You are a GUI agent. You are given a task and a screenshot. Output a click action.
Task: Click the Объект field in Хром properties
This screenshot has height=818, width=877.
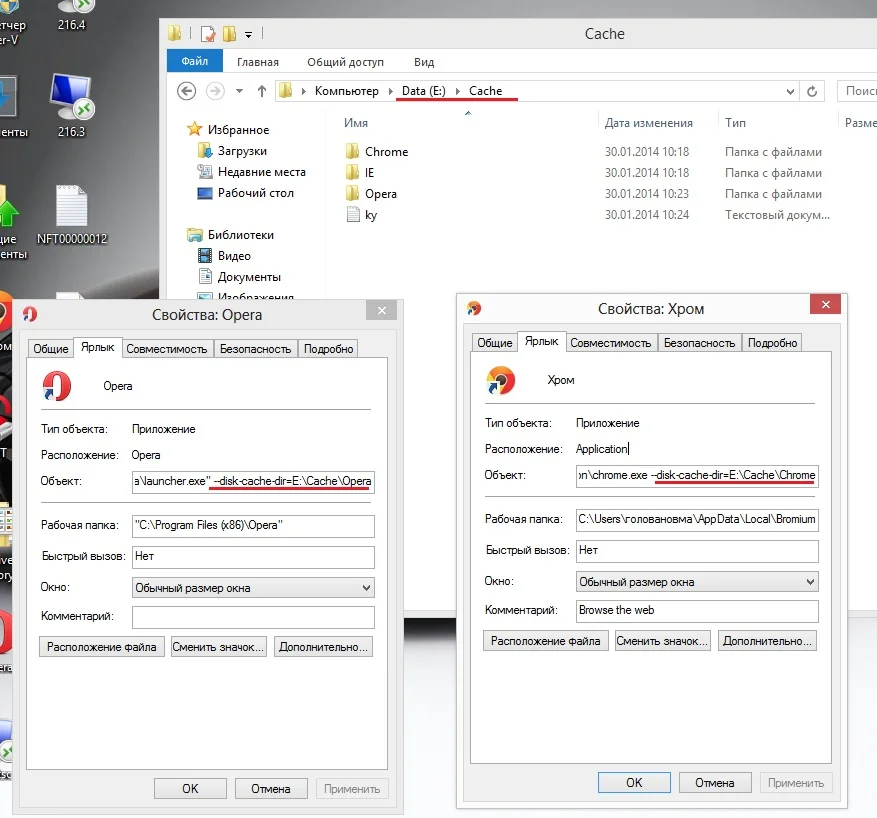click(697, 476)
